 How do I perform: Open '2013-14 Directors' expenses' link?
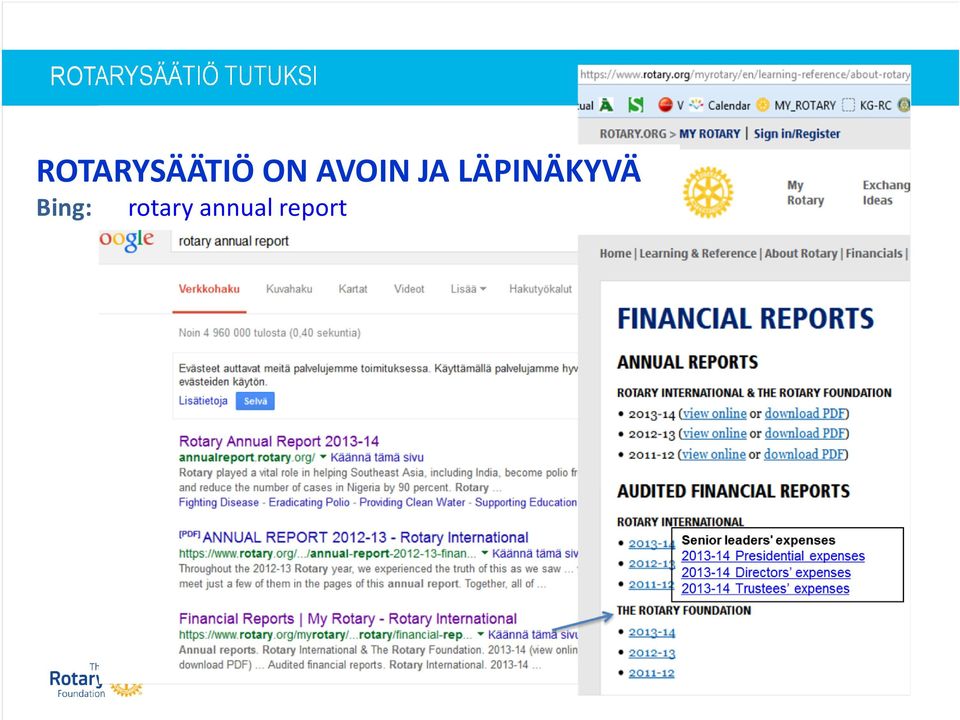click(766, 572)
